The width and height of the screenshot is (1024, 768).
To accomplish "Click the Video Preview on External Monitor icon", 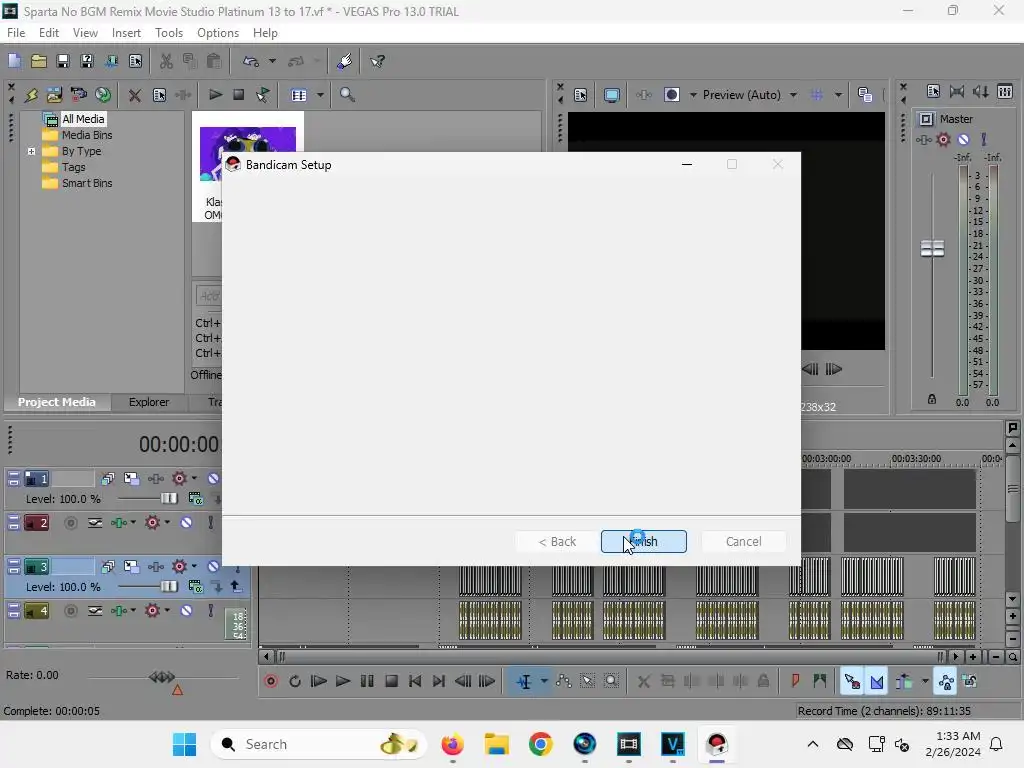I will [x=611, y=95].
